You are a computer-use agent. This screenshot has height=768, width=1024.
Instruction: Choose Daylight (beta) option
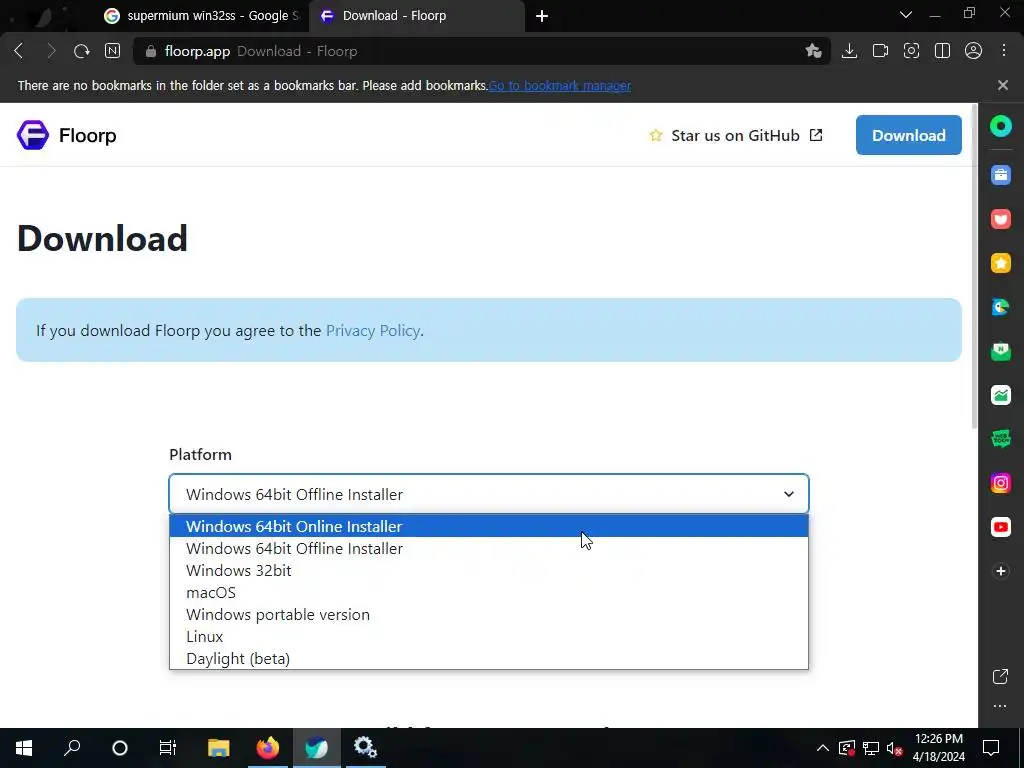488,658
